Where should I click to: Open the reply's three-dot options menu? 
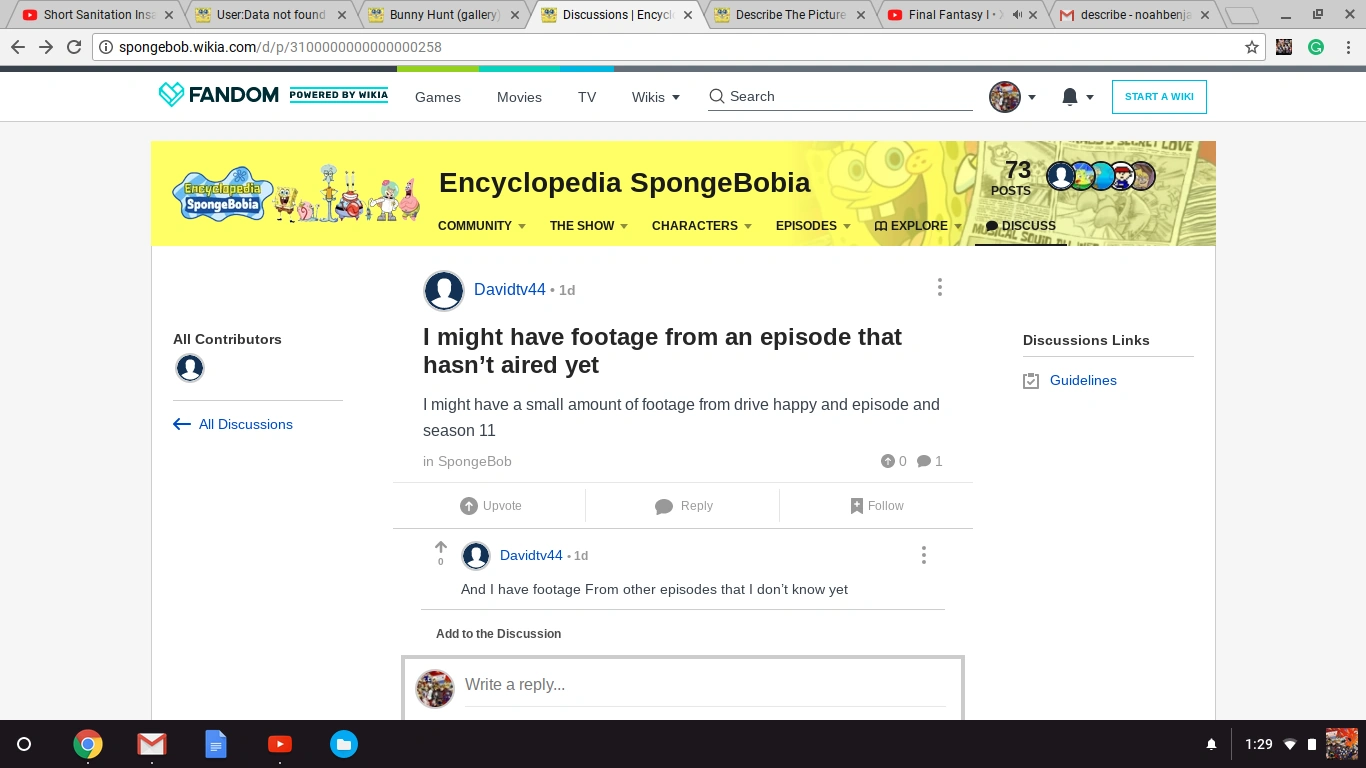923,555
